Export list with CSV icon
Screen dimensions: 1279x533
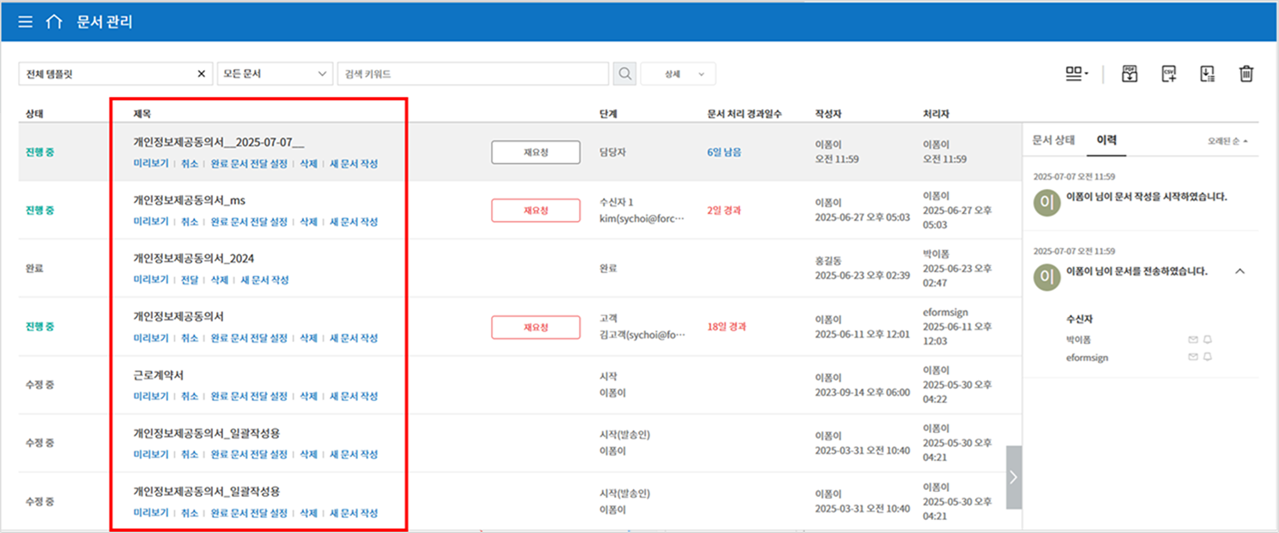coord(1168,73)
